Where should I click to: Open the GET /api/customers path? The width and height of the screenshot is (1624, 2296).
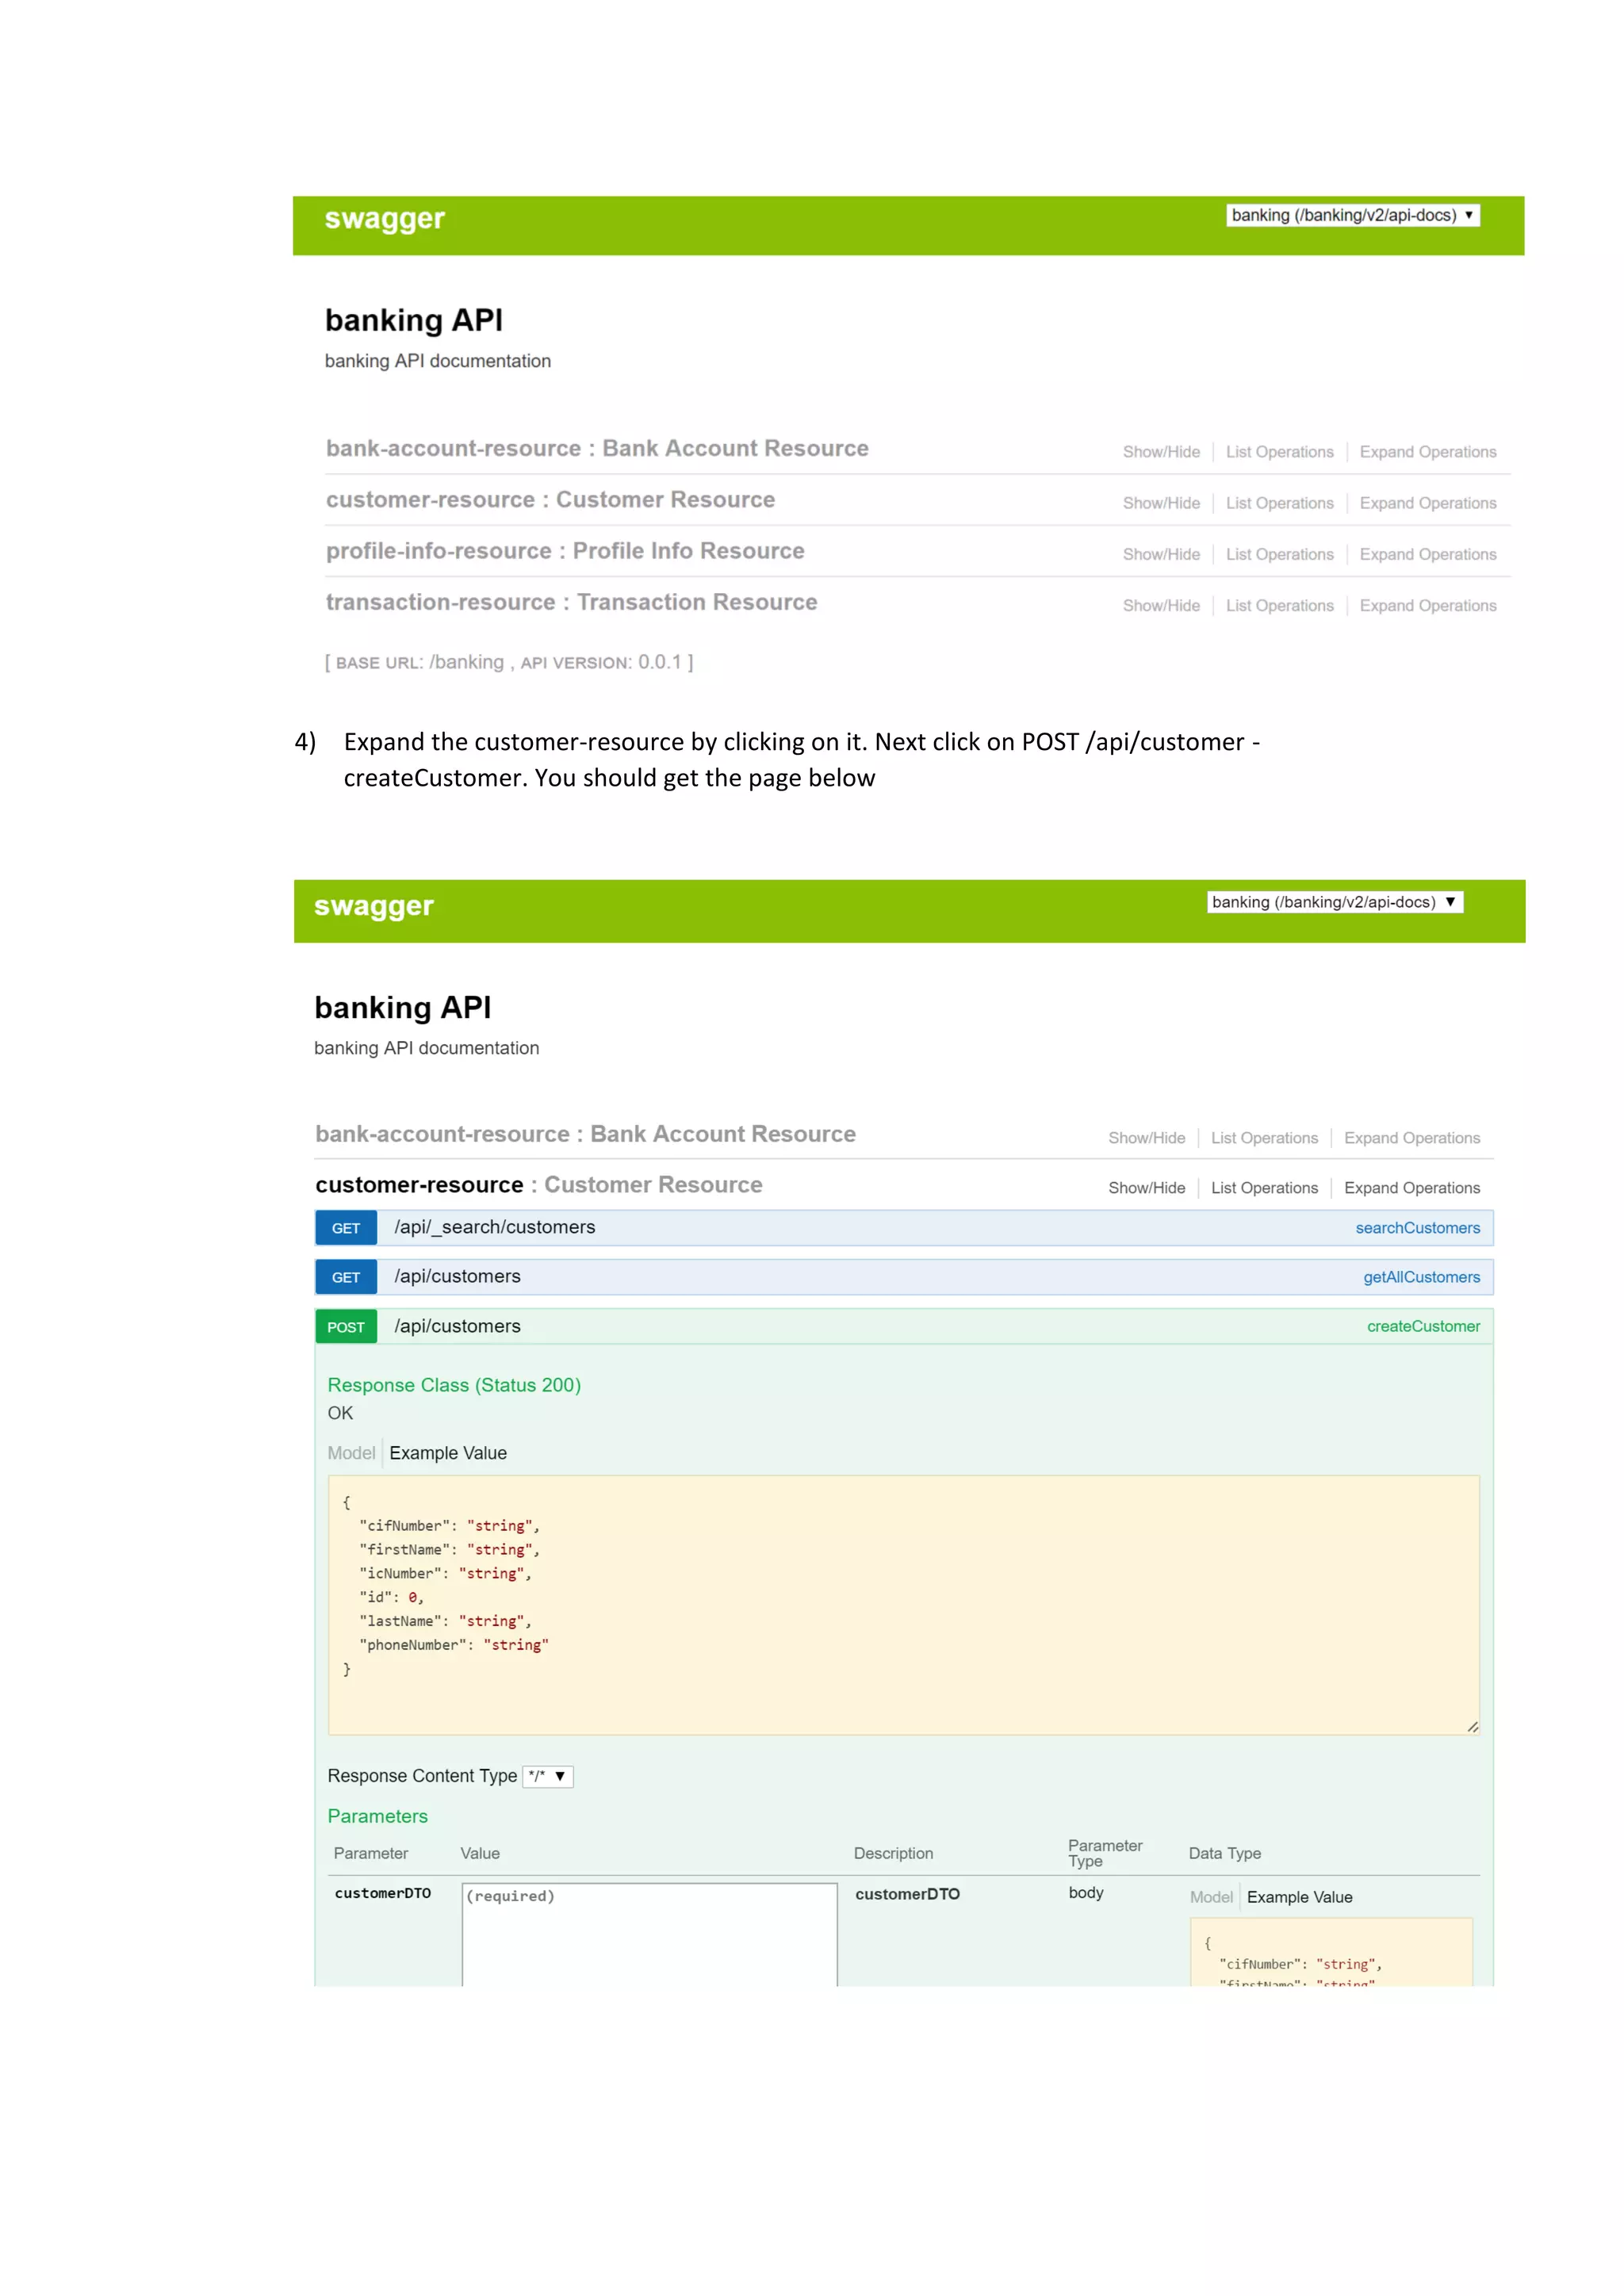(x=457, y=1276)
